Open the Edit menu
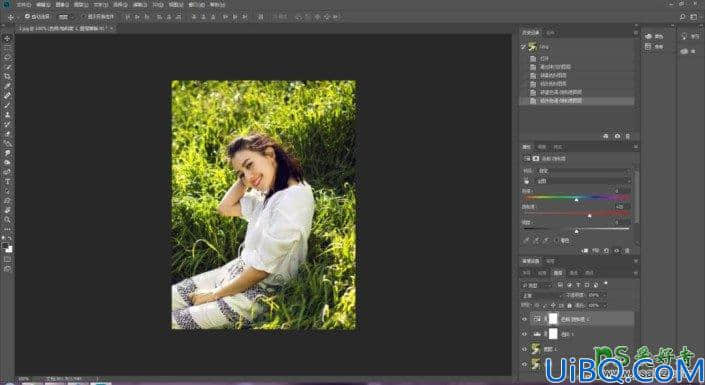This screenshot has width=705, height=385. [x=43, y=5]
